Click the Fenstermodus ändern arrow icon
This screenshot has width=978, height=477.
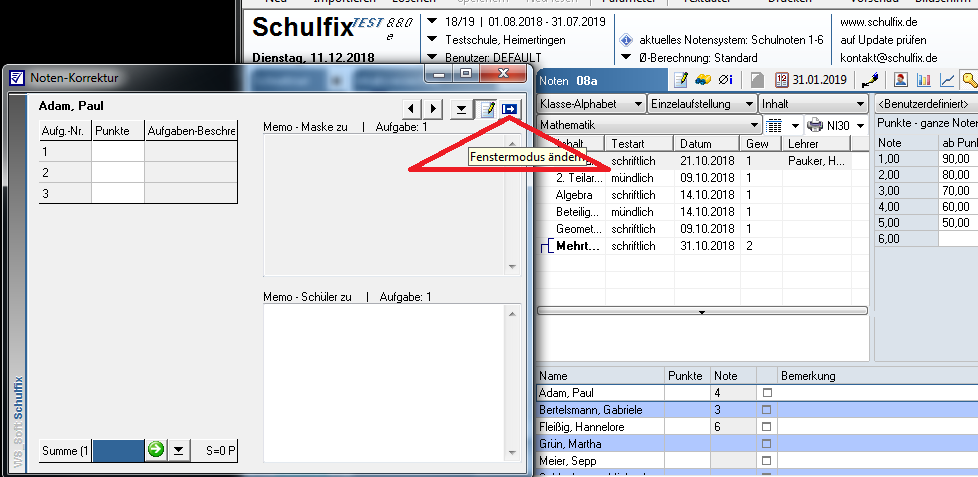510,109
